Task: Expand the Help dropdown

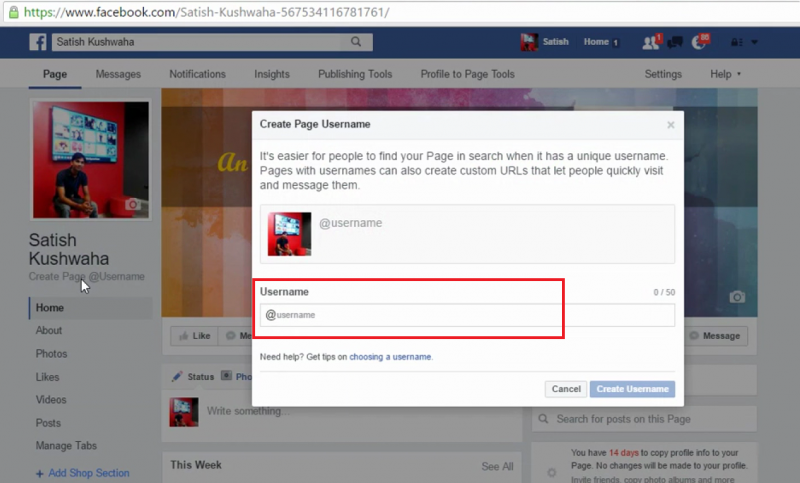Action: point(725,74)
